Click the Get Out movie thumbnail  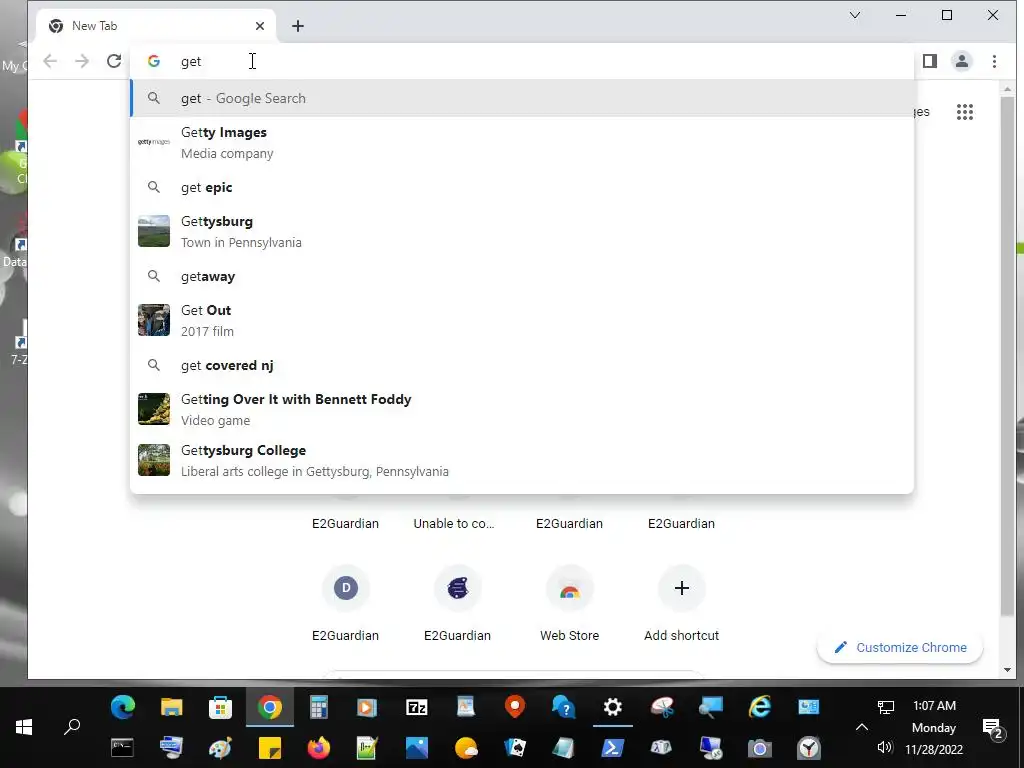(x=154, y=320)
